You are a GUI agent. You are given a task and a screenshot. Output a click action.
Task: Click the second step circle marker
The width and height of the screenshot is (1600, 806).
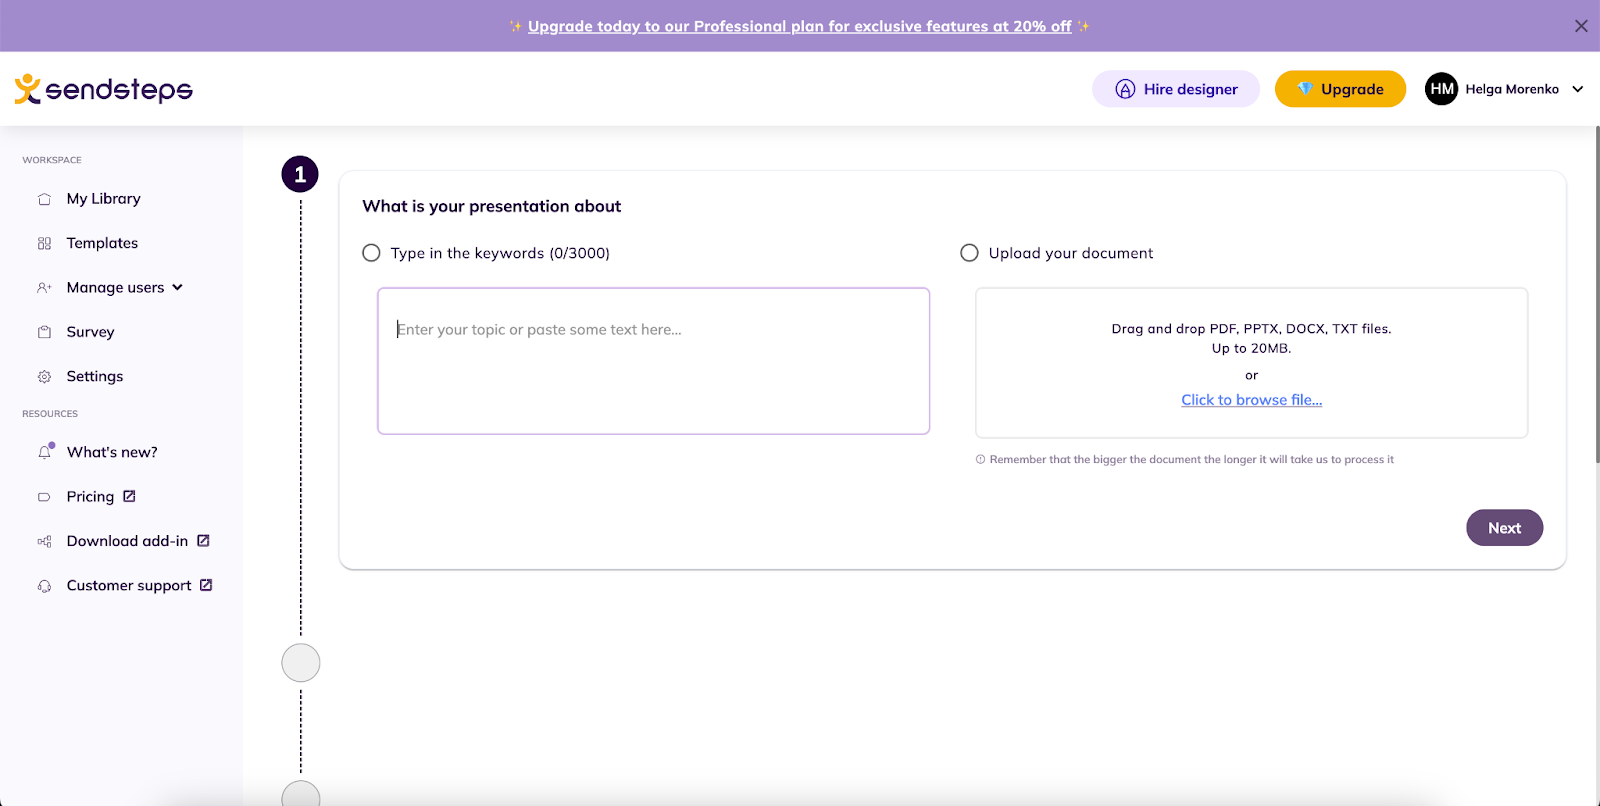300,663
